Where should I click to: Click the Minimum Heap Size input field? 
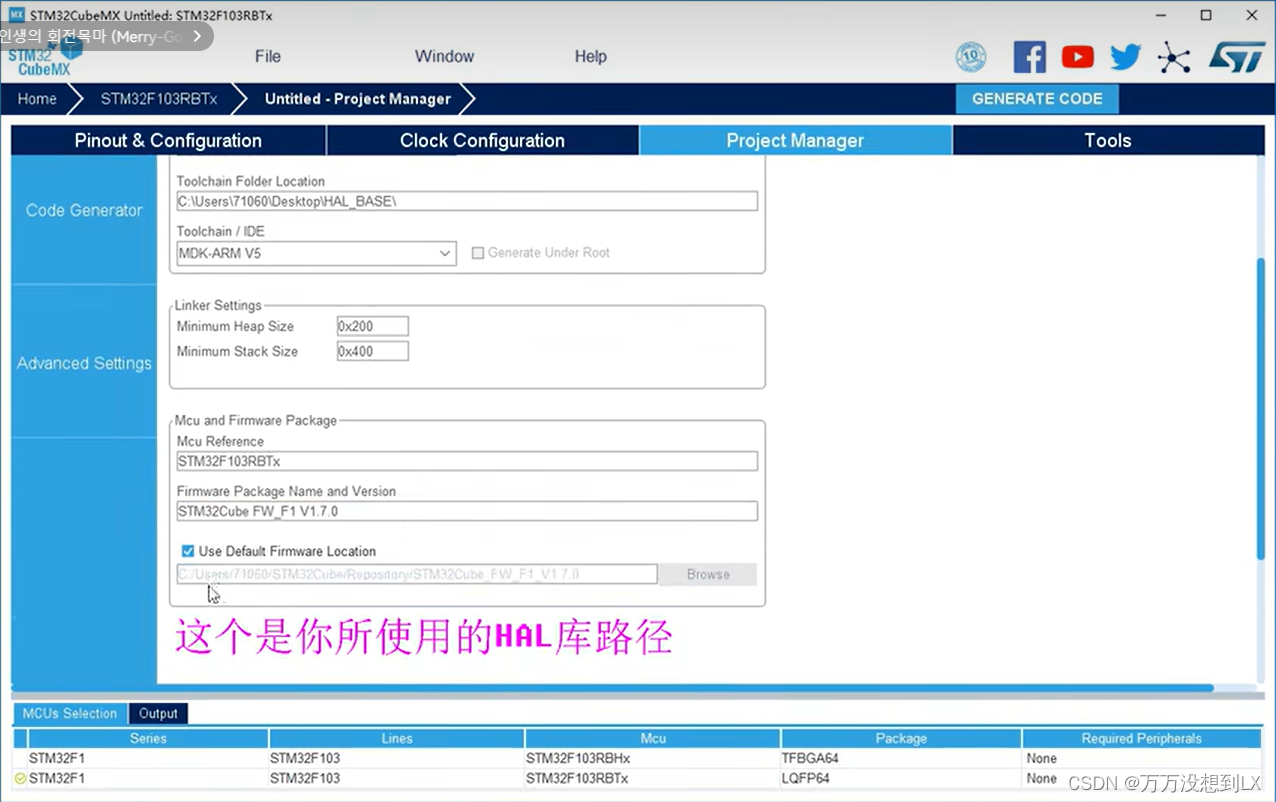372,325
